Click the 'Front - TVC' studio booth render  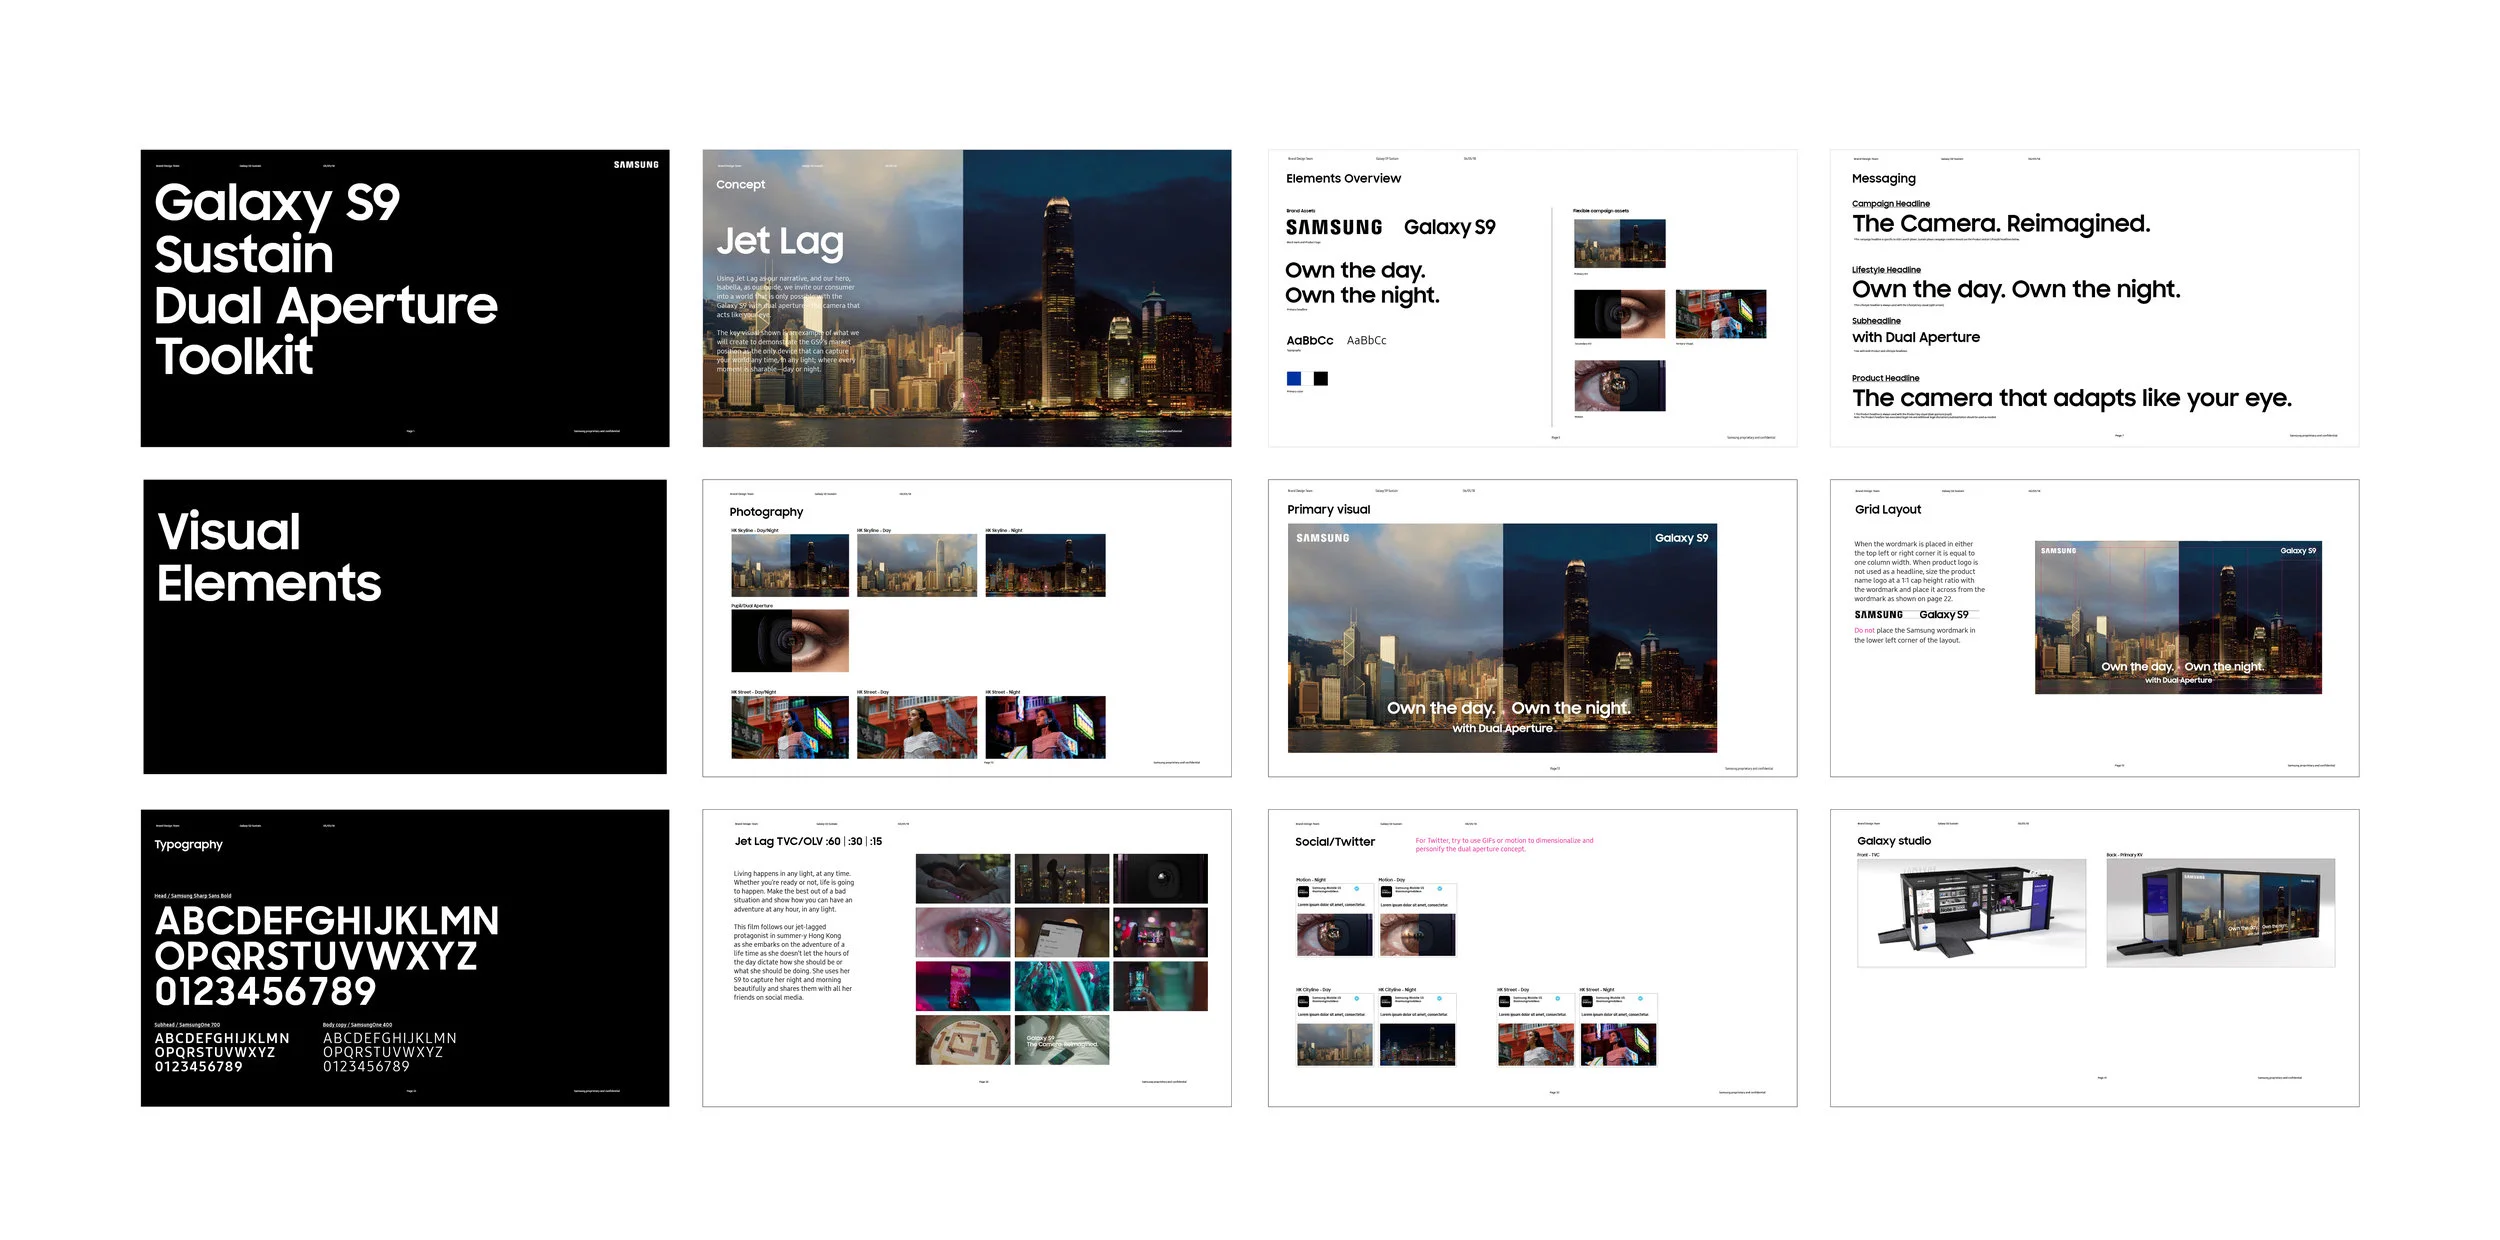[x=1971, y=913]
